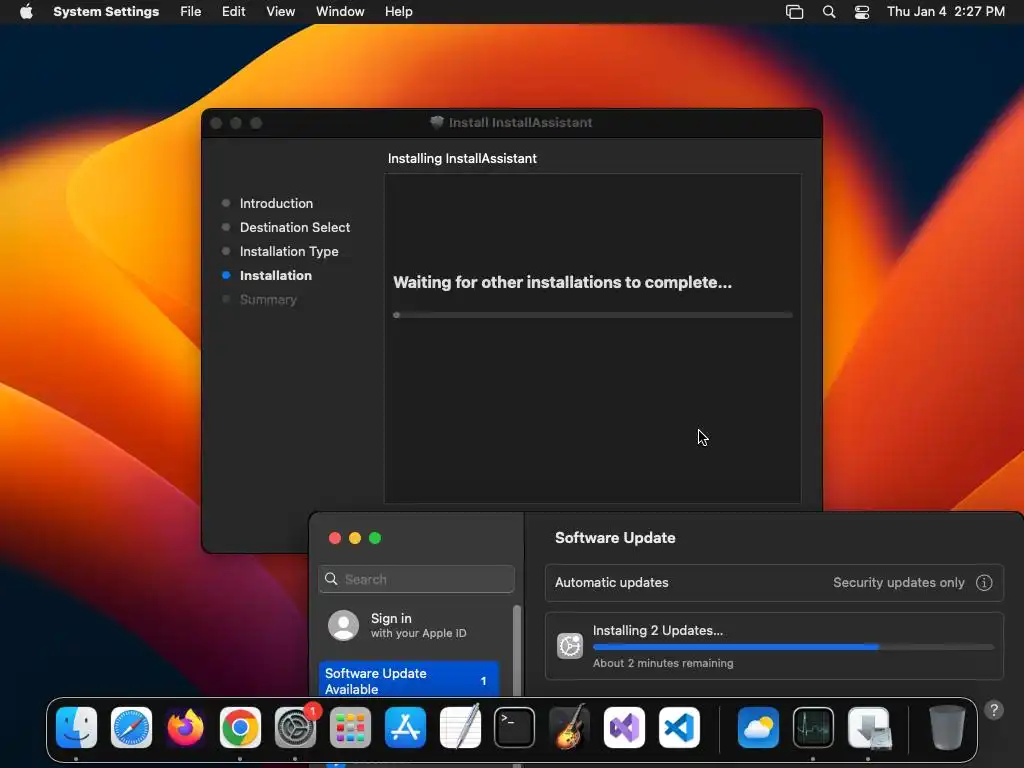
Task: Click Waiting for other installations text
Action: [x=562, y=282]
